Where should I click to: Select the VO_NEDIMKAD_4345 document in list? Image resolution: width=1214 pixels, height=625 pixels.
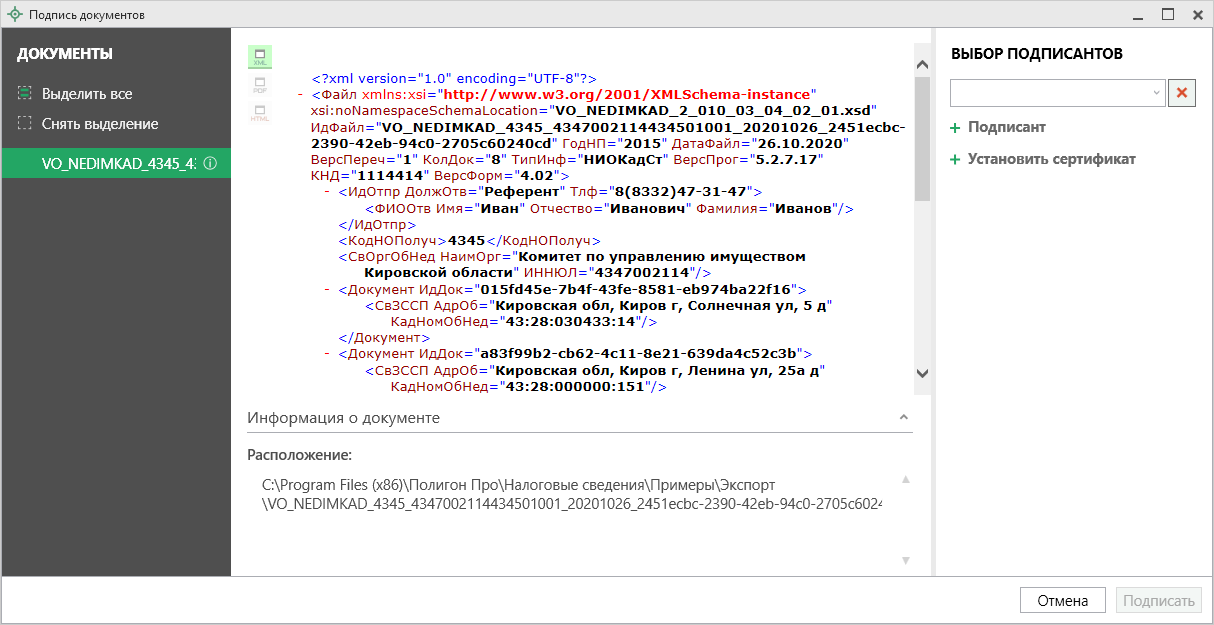click(x=117, y=163)
